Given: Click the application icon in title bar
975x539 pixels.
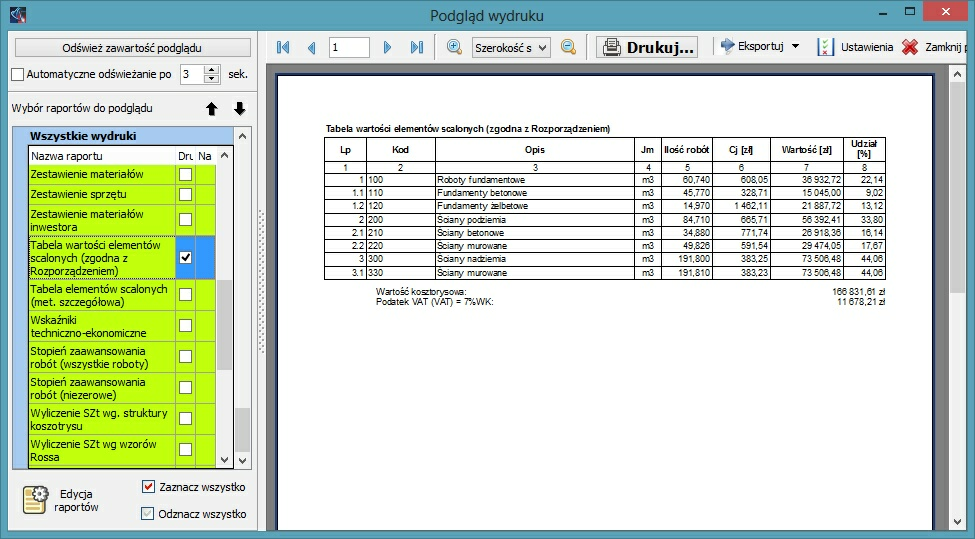Looking at the screenshot, I should click(x=18, y=14).
